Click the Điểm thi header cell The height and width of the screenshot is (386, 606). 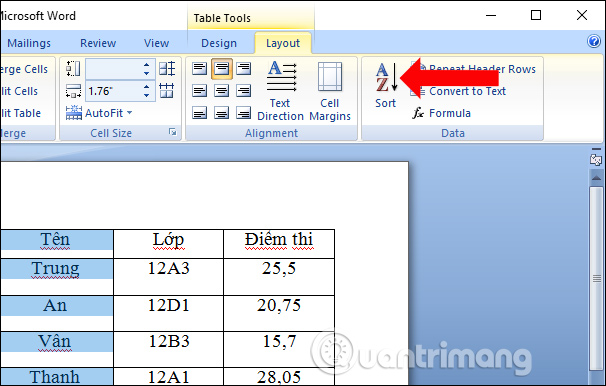(279, 244)
